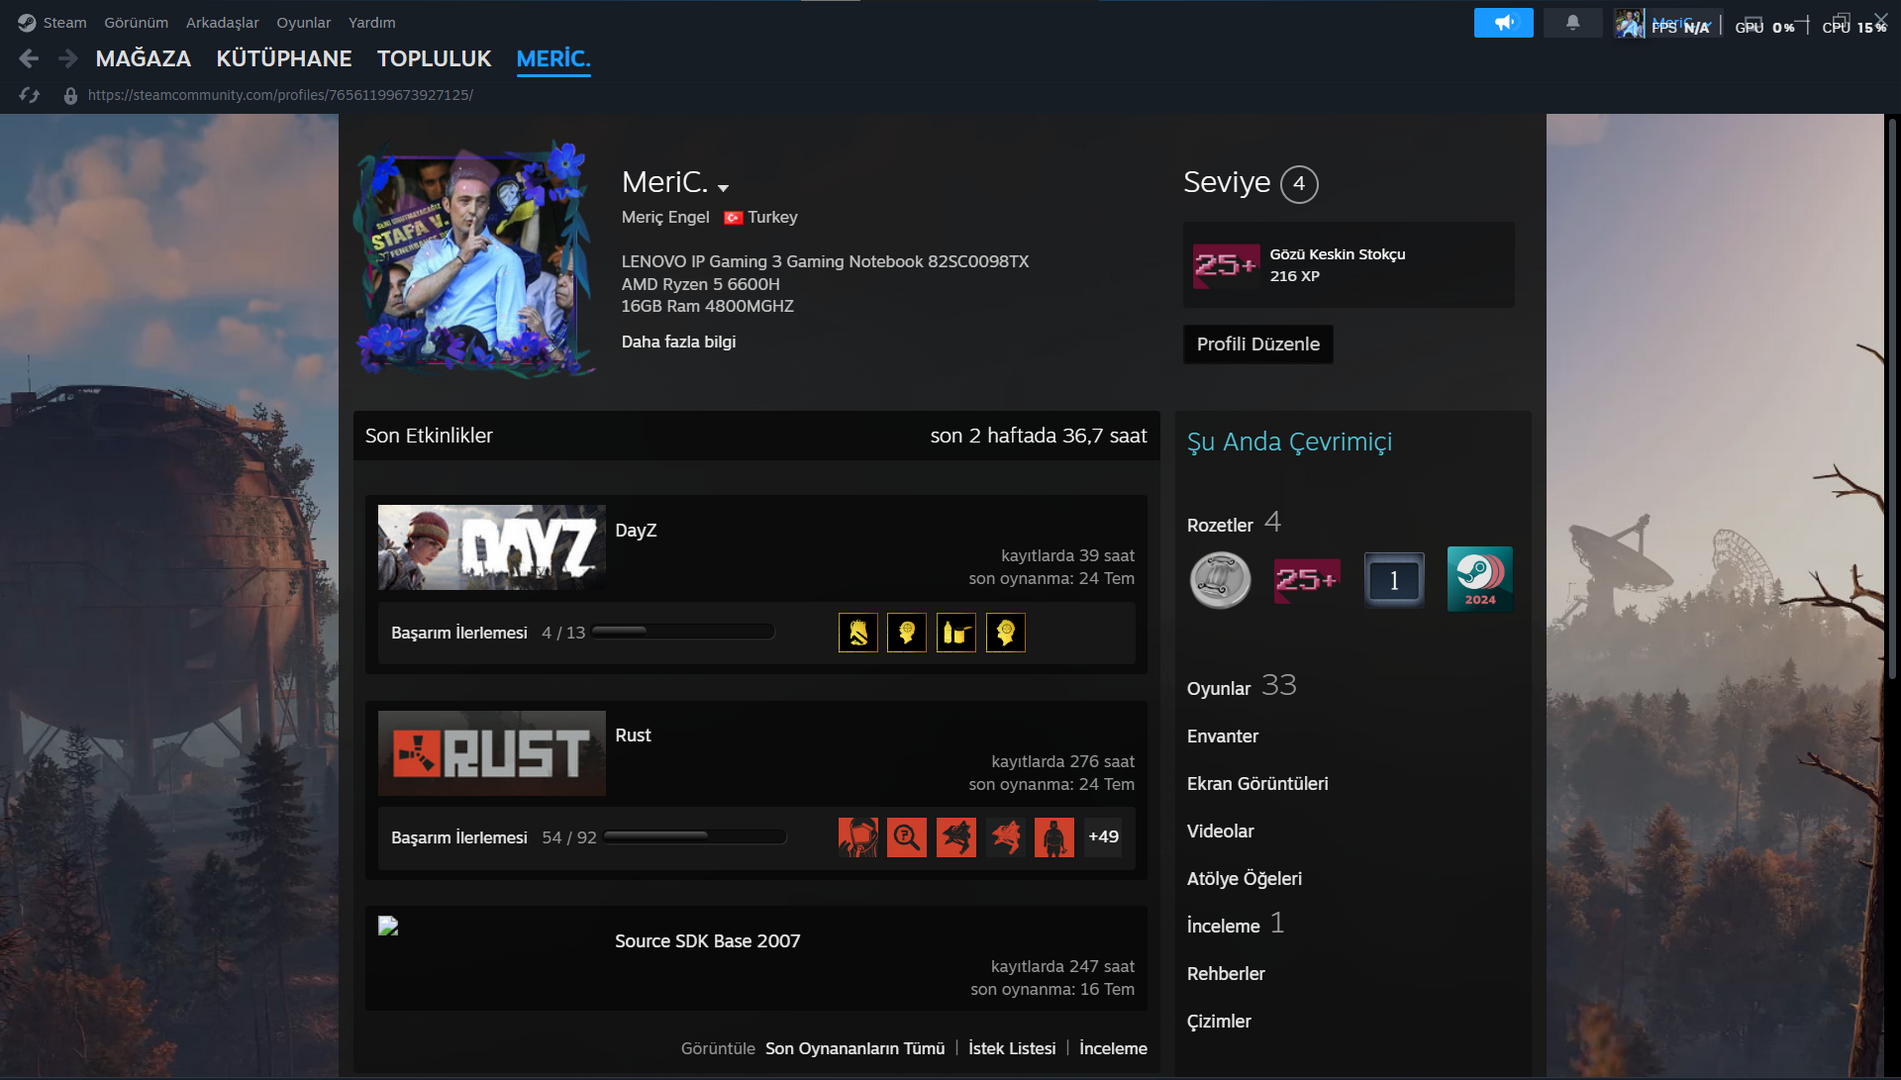Open Atölye Öğeleri link
1901x1080 pixels.
(1244, 879)
